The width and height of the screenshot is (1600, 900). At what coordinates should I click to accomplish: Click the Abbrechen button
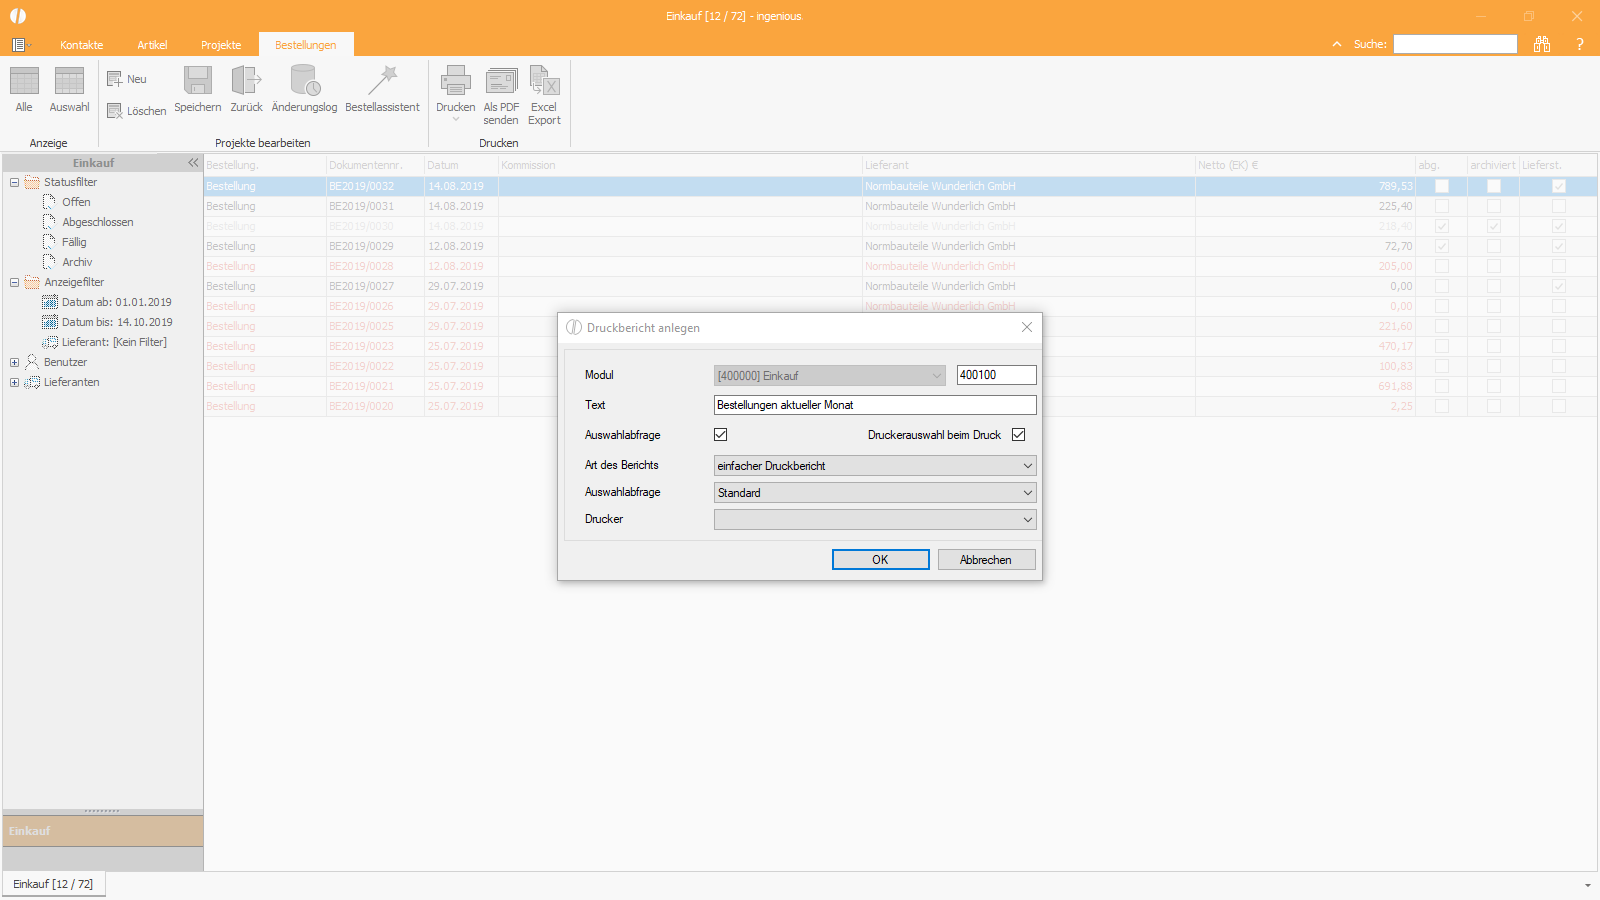coord(986,560)
